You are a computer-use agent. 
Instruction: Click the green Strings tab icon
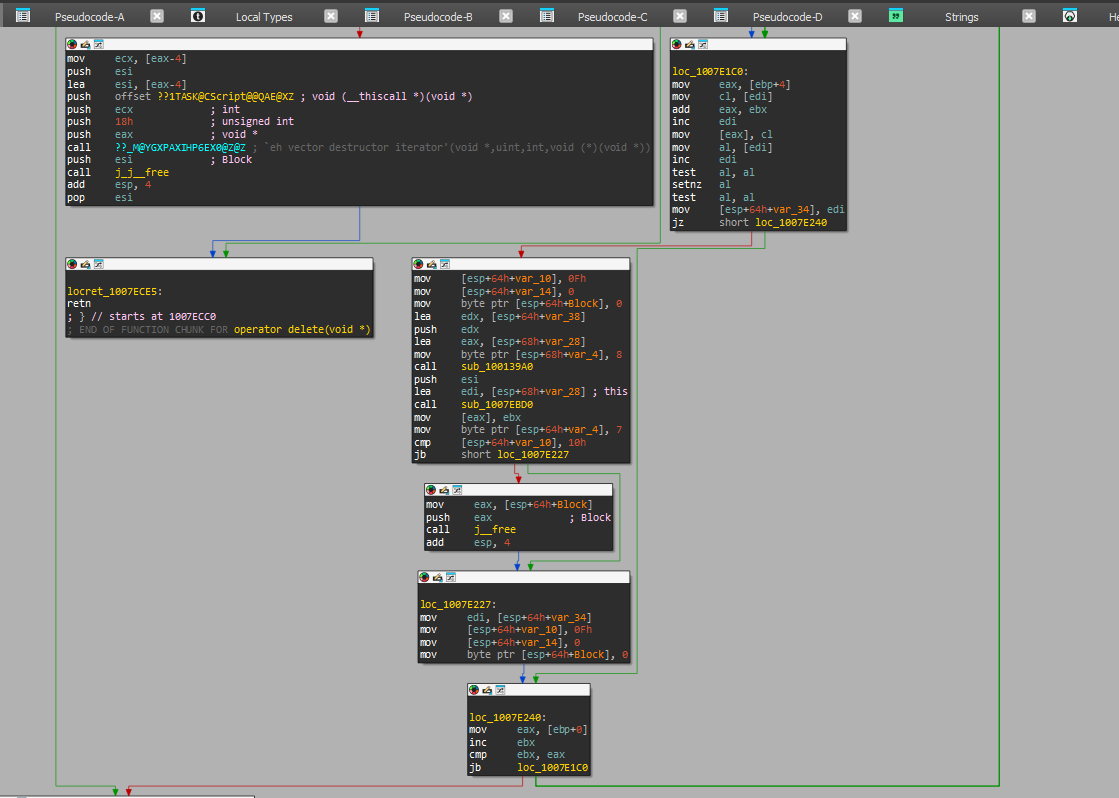tap(896, 16)
